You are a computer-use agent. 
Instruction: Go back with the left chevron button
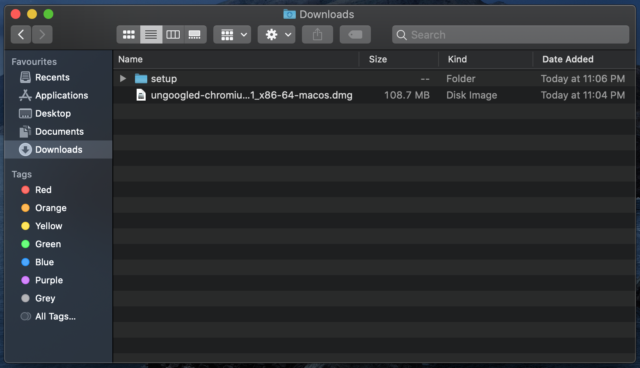click(21, 35)
